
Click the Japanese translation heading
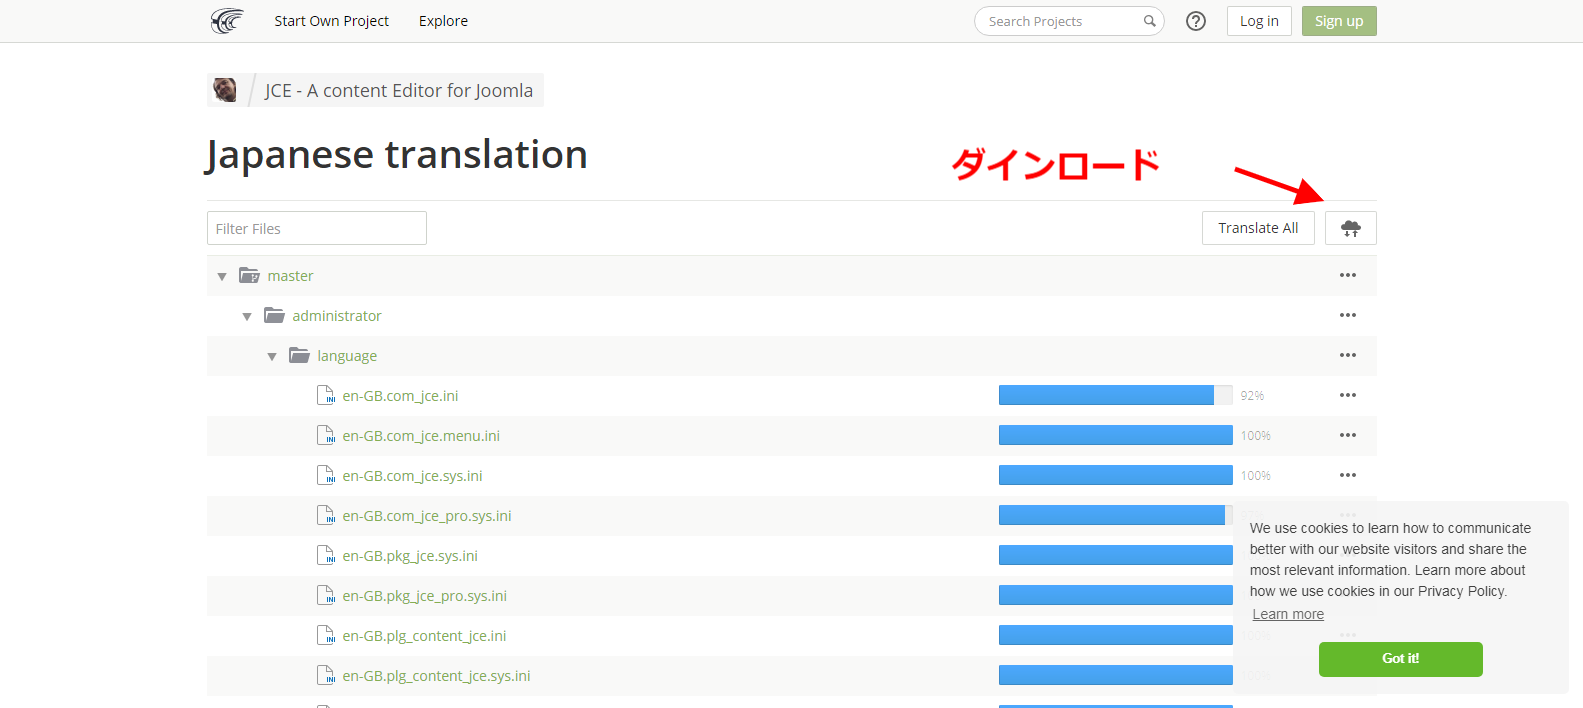point(397,155)
